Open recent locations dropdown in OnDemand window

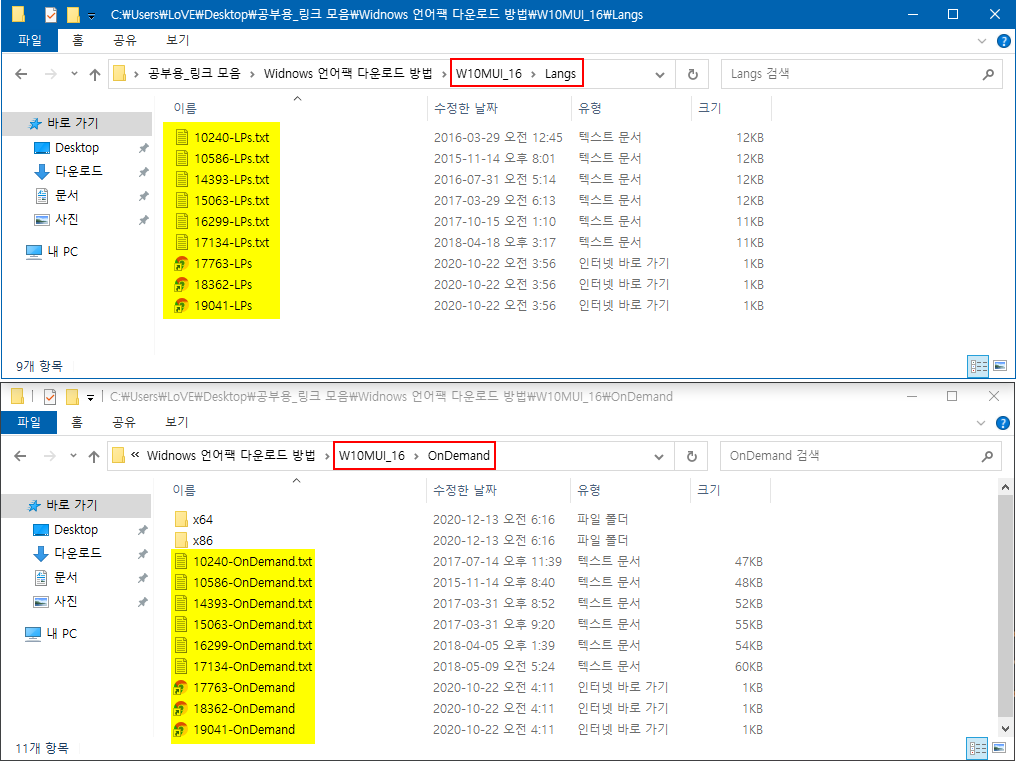point(73,456)
